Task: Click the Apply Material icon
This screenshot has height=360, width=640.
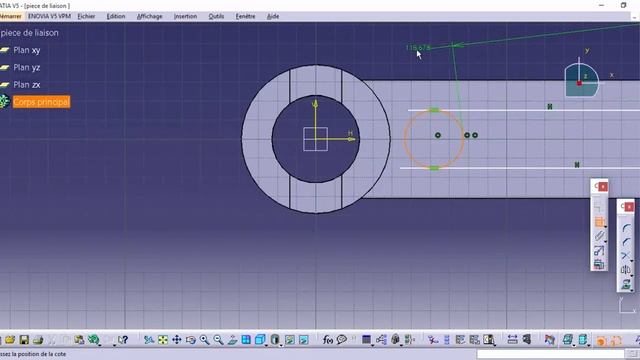Action: pyautogui.click(x=550, y=340)
